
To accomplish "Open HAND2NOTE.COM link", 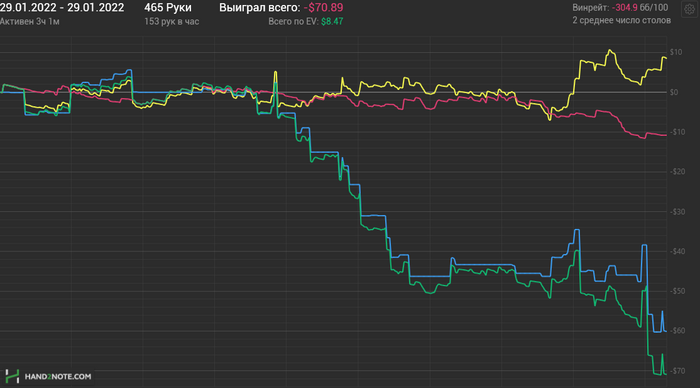I will pos(58,376).
